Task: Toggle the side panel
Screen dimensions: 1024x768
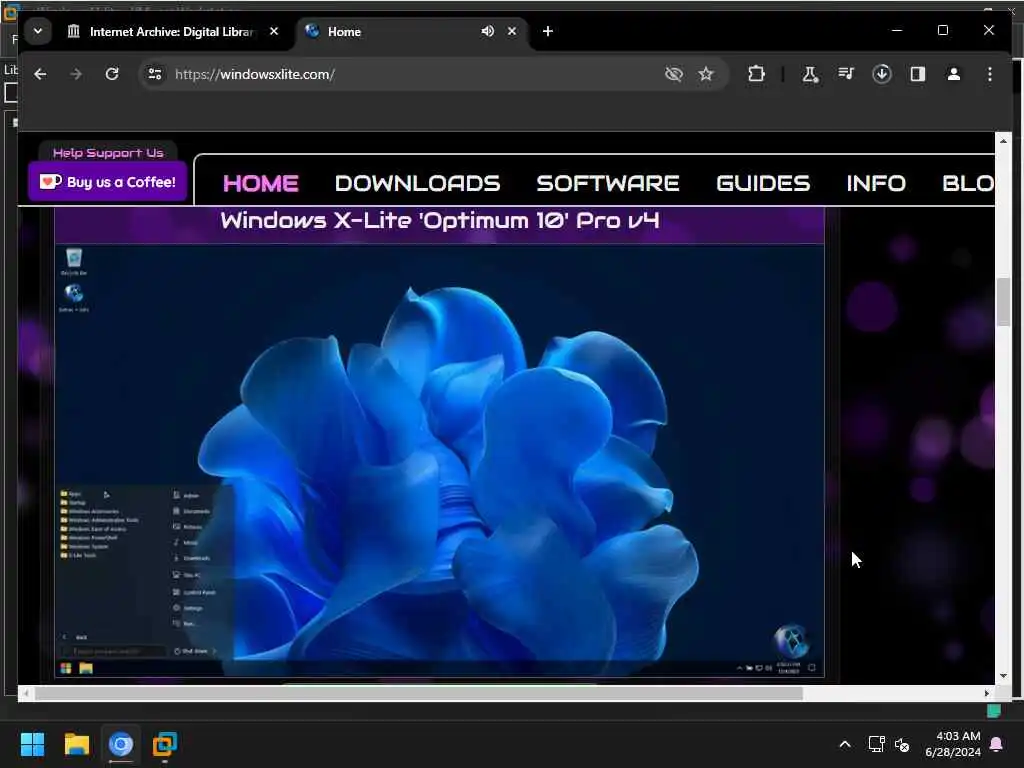Action: coord(918,74)
